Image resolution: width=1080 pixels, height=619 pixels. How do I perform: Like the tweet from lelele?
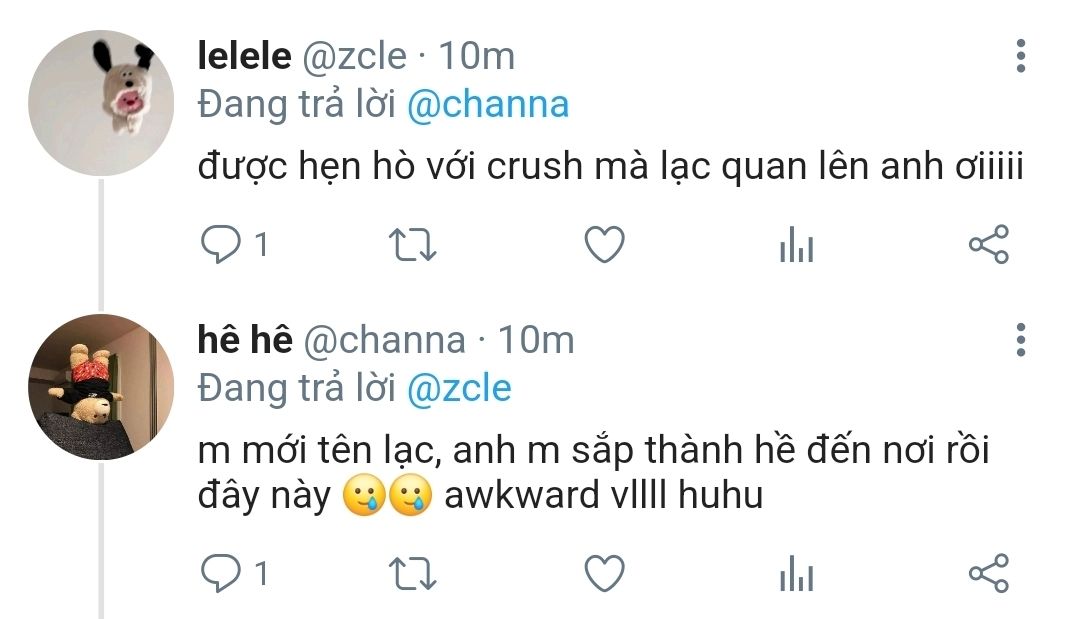603,245
